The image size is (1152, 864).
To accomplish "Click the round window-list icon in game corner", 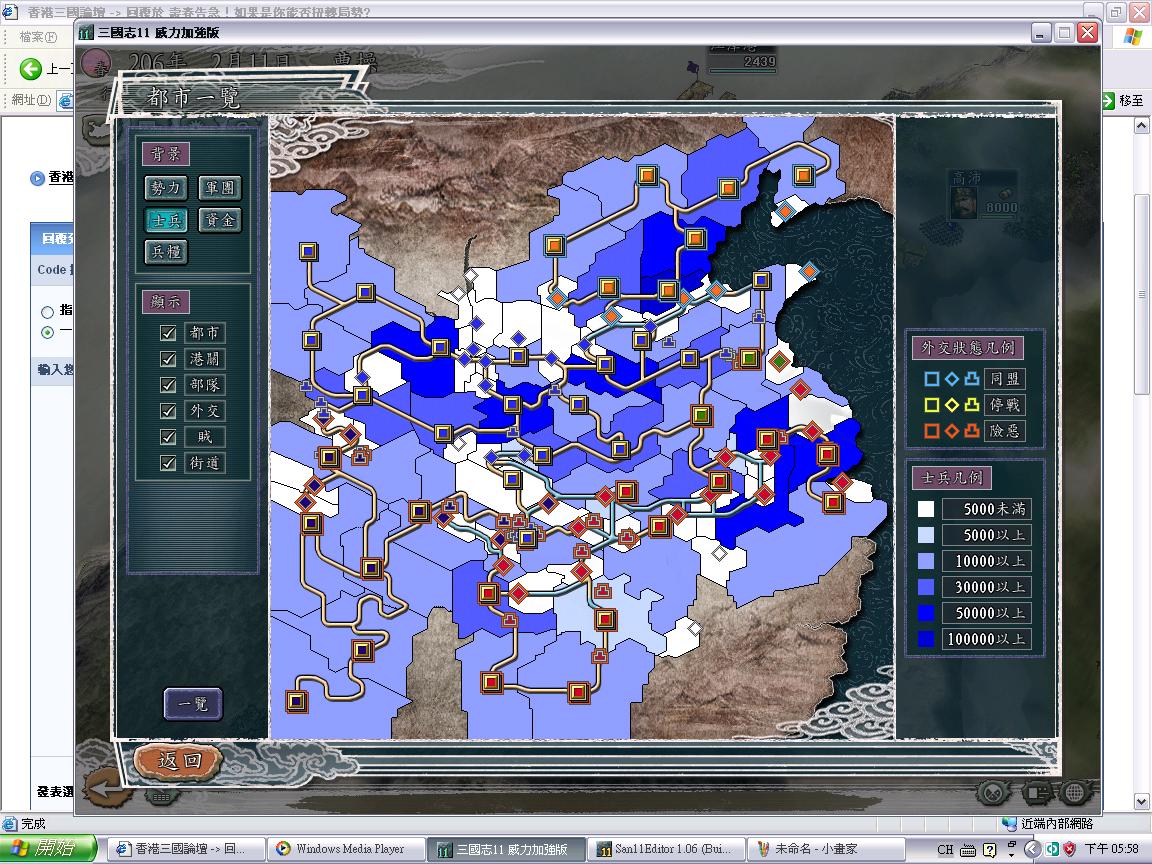I will point(1037,792).
